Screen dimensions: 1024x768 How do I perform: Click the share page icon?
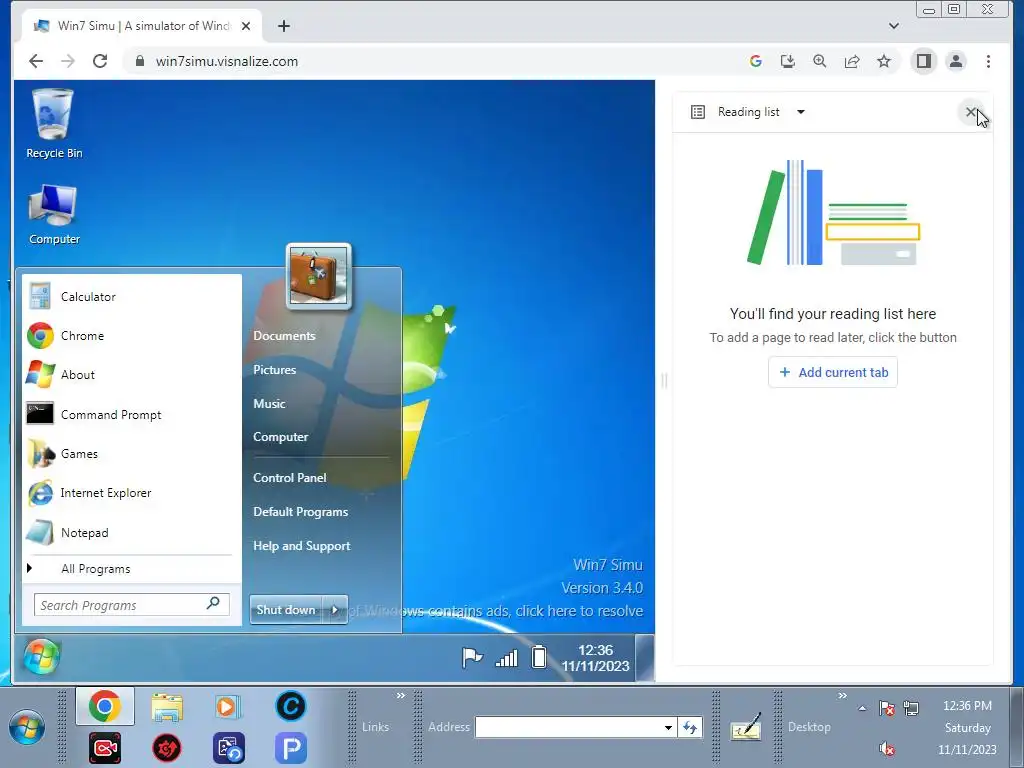(x=852, y=61)
